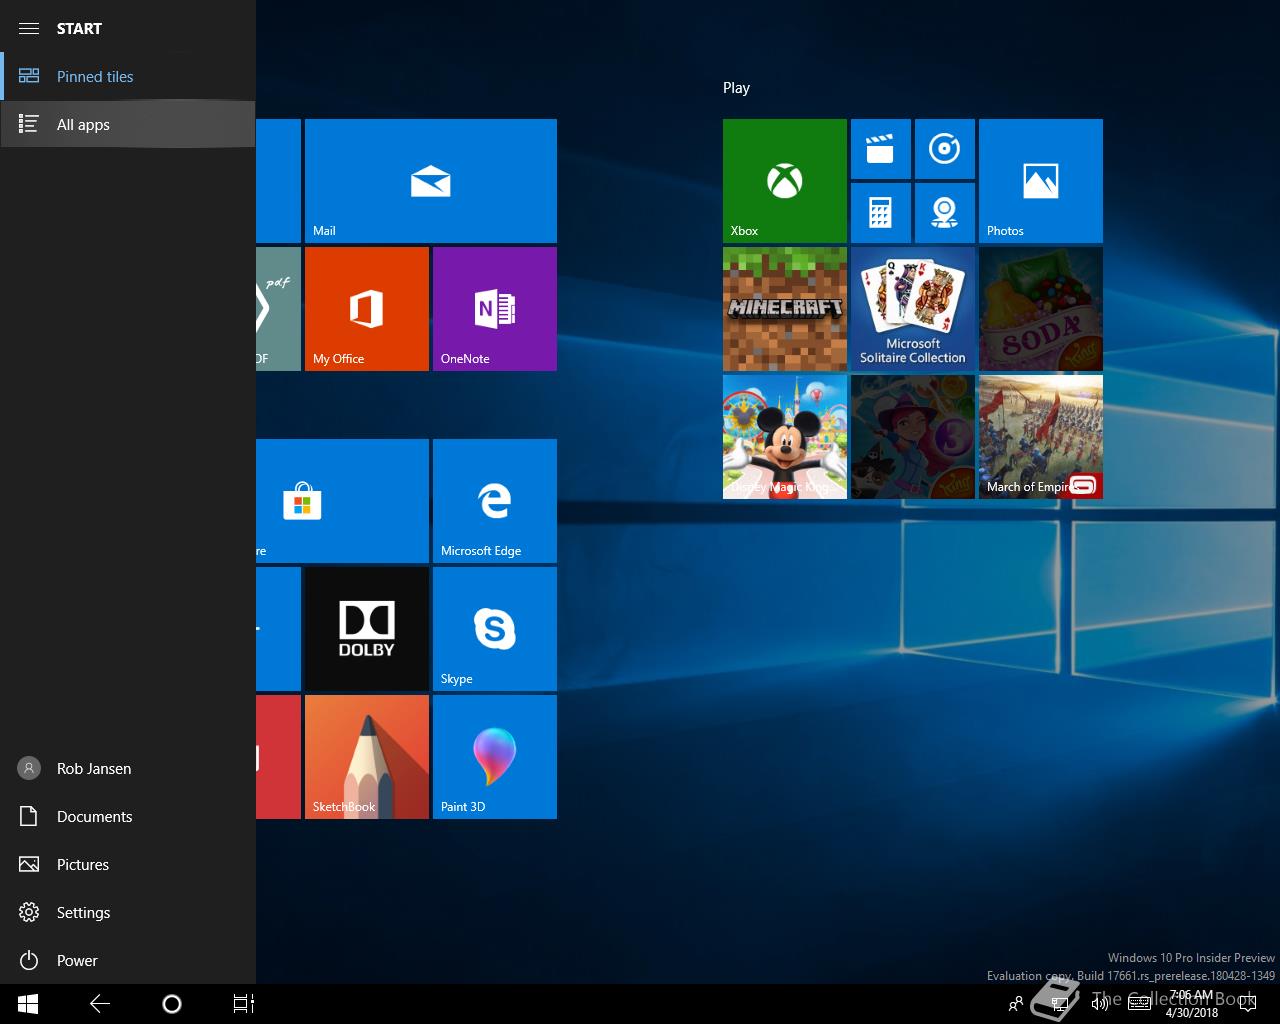Open the Mail tile

click(431, 181)
